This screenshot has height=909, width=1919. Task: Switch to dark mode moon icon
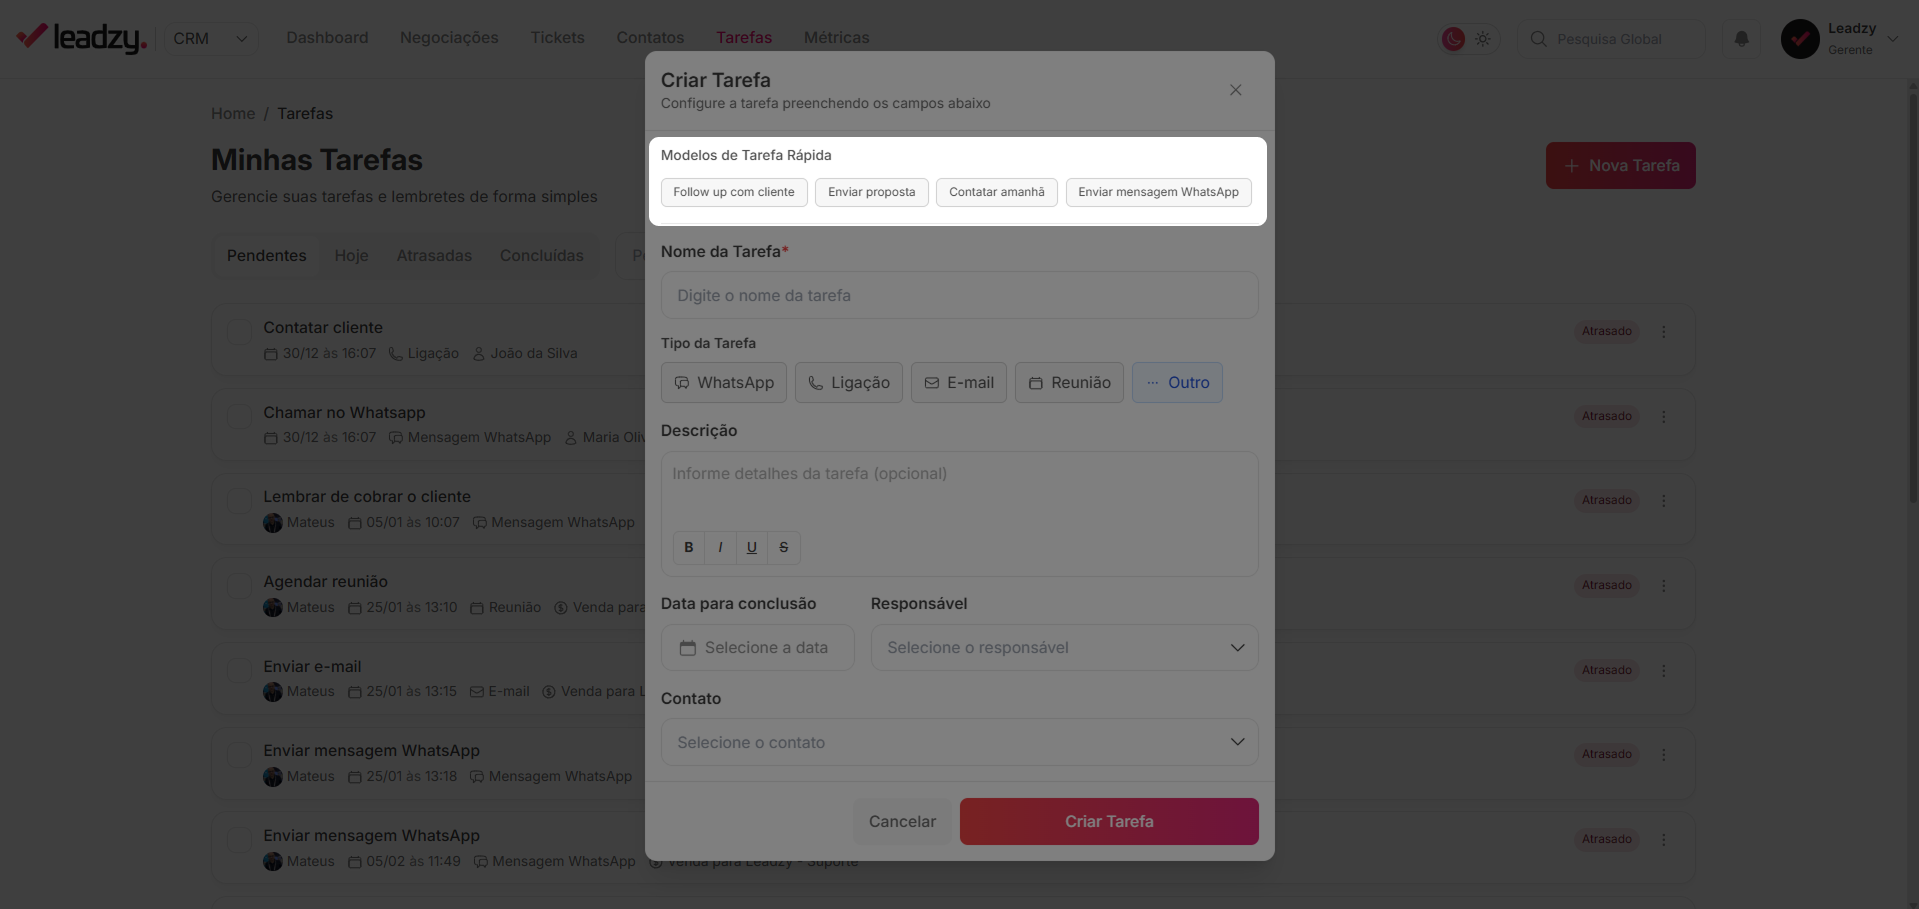point(1453,39)
